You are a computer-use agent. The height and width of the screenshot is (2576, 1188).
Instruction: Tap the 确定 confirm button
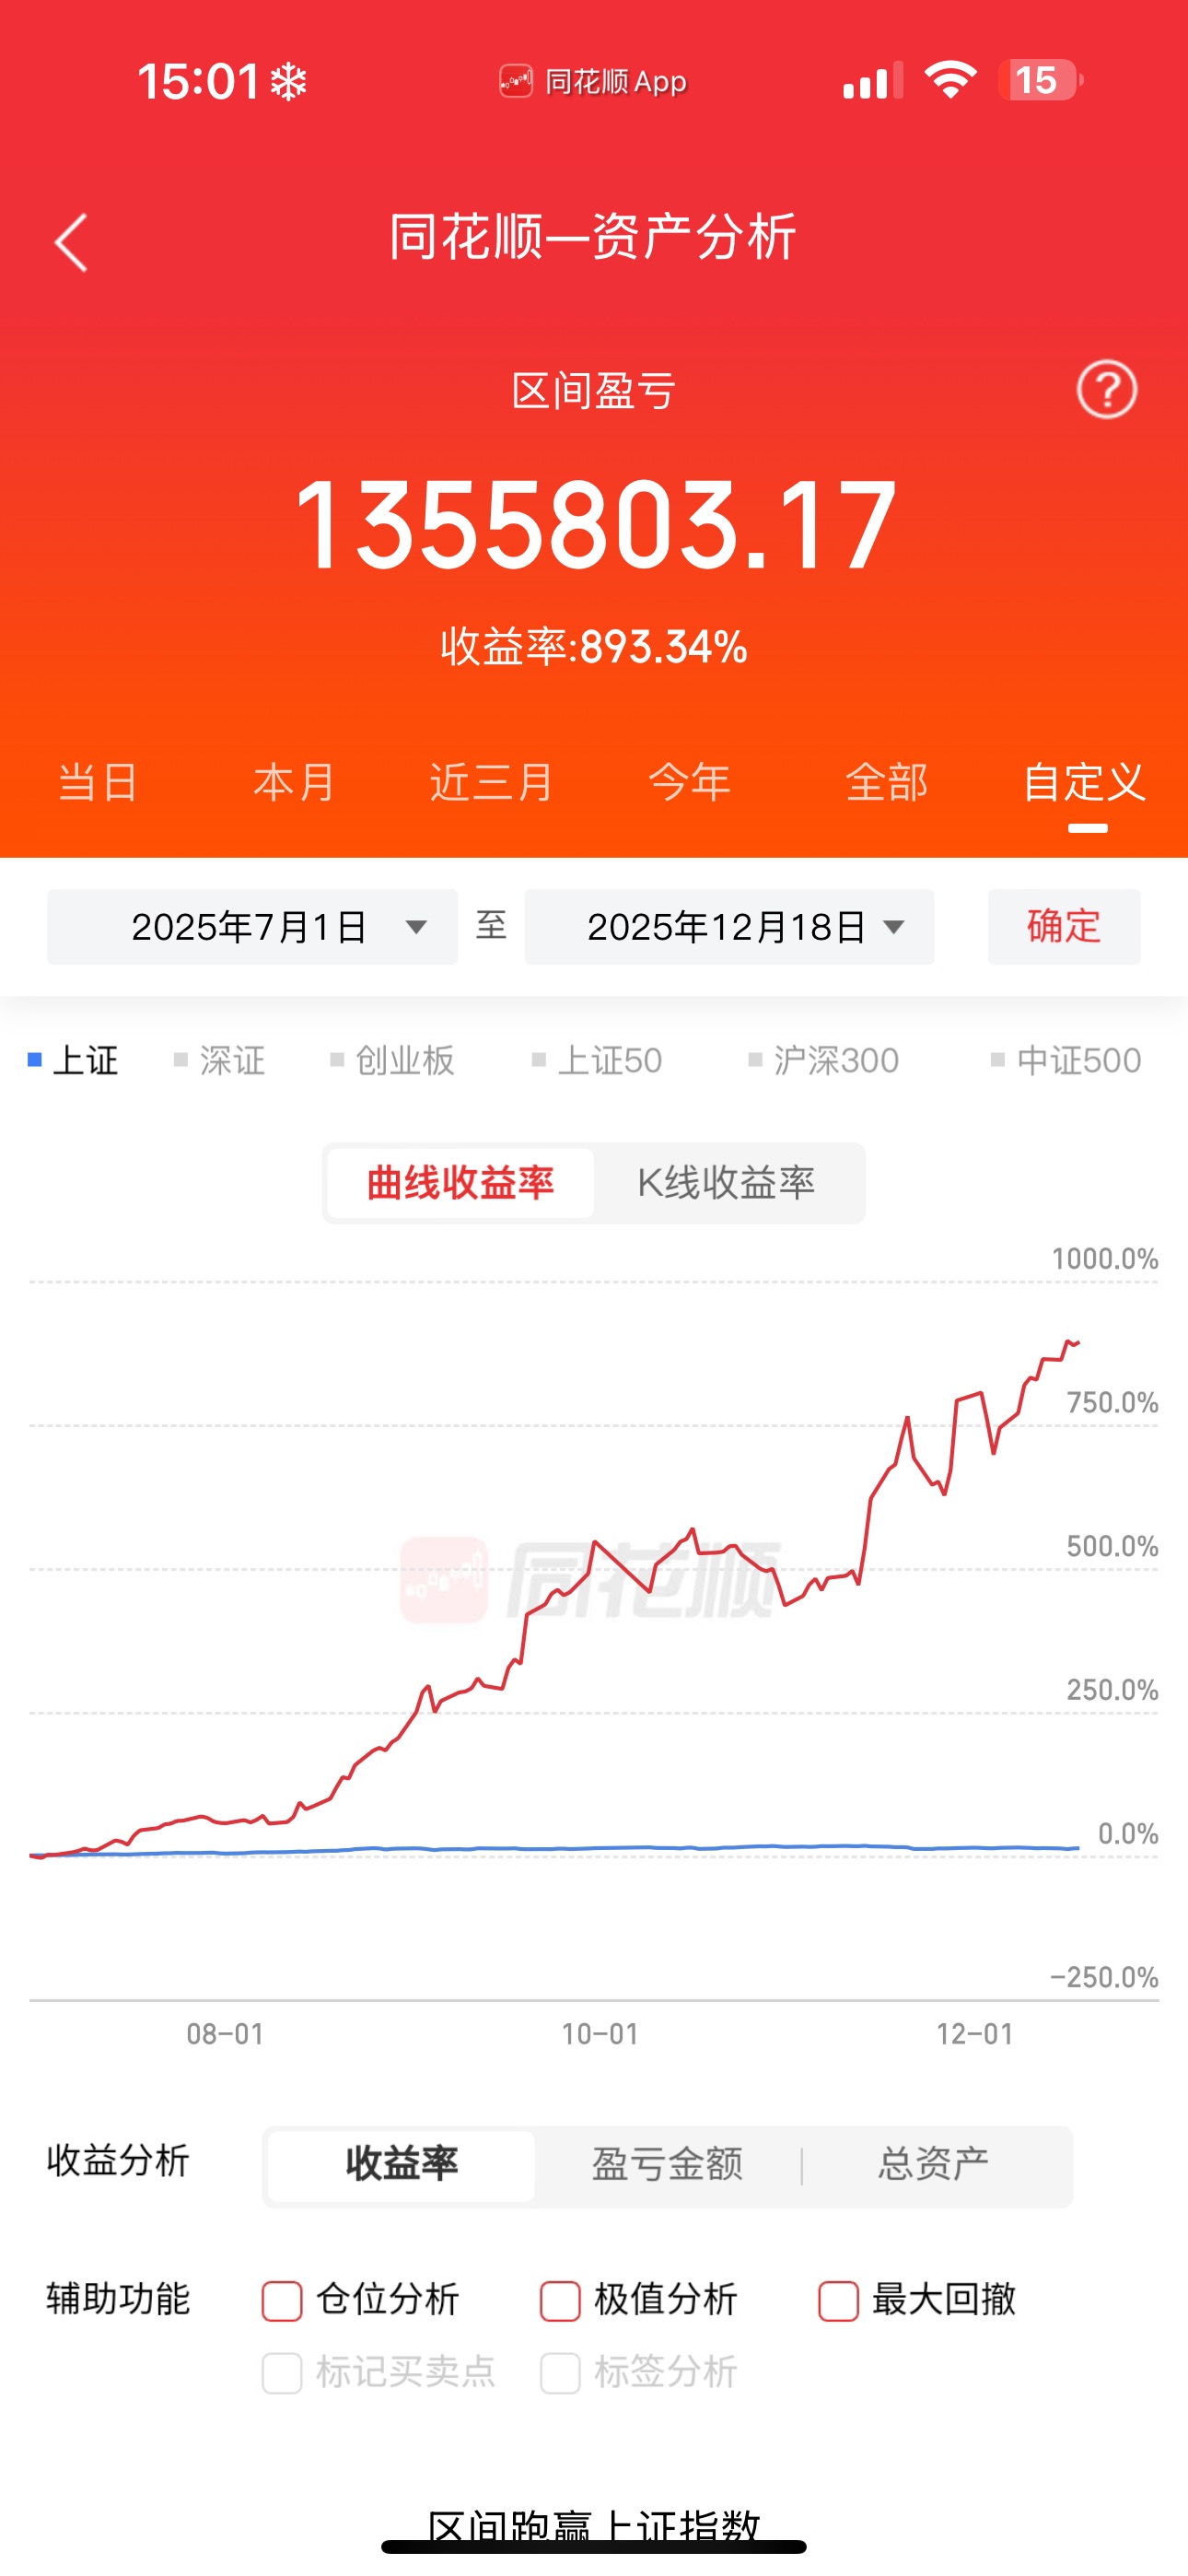coord(1064,927)
